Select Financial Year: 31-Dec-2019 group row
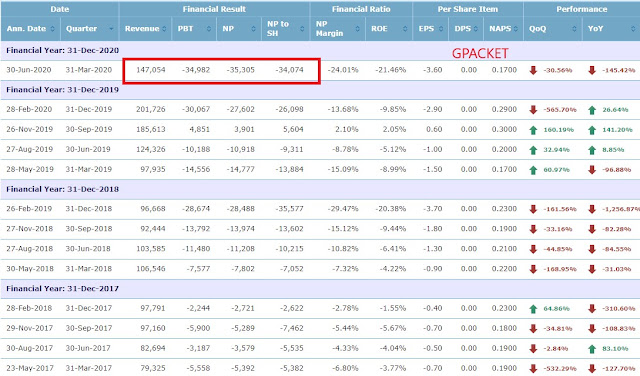The image size is (640, 376). [x=320, y=90]
